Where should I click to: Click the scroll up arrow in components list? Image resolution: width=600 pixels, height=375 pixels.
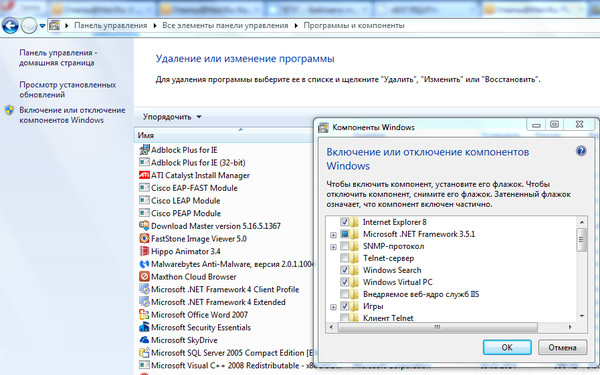tap(582, 222)
